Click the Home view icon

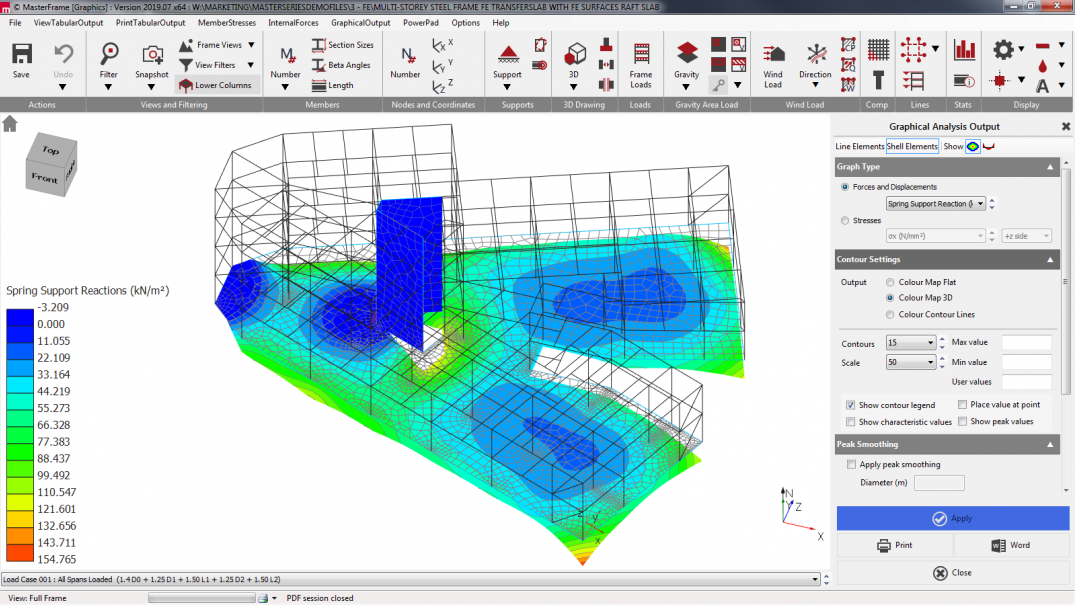click(x=10, y=124)
